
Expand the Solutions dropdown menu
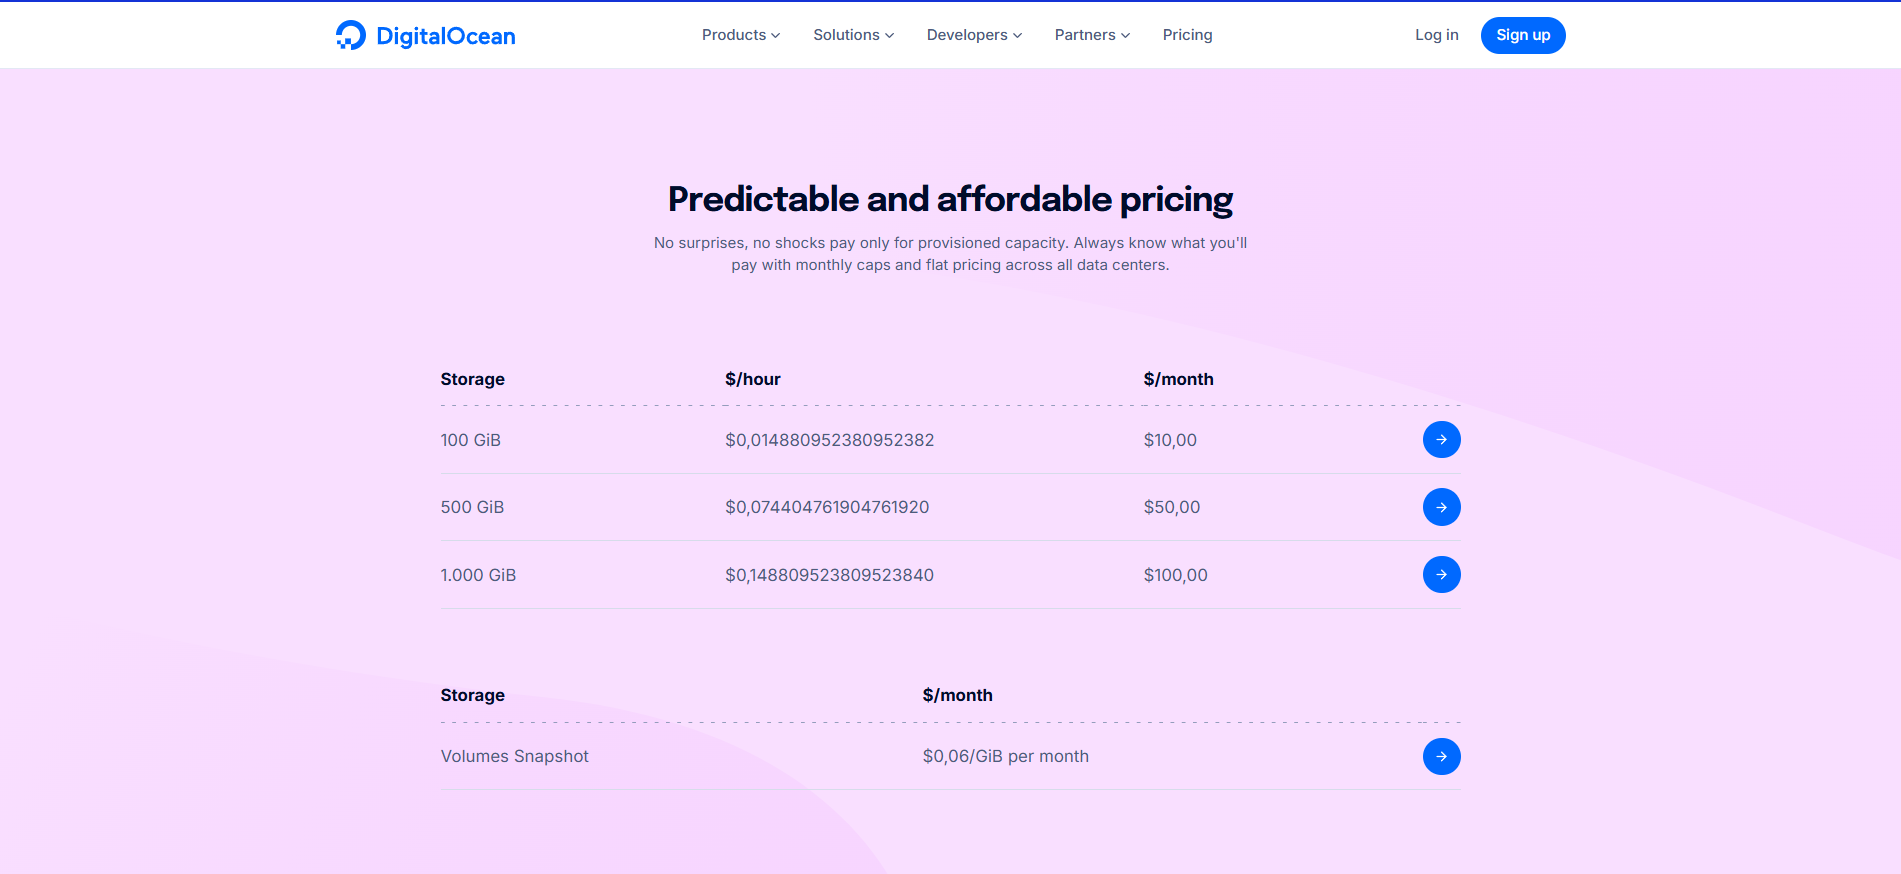click(x=853, y=35)
